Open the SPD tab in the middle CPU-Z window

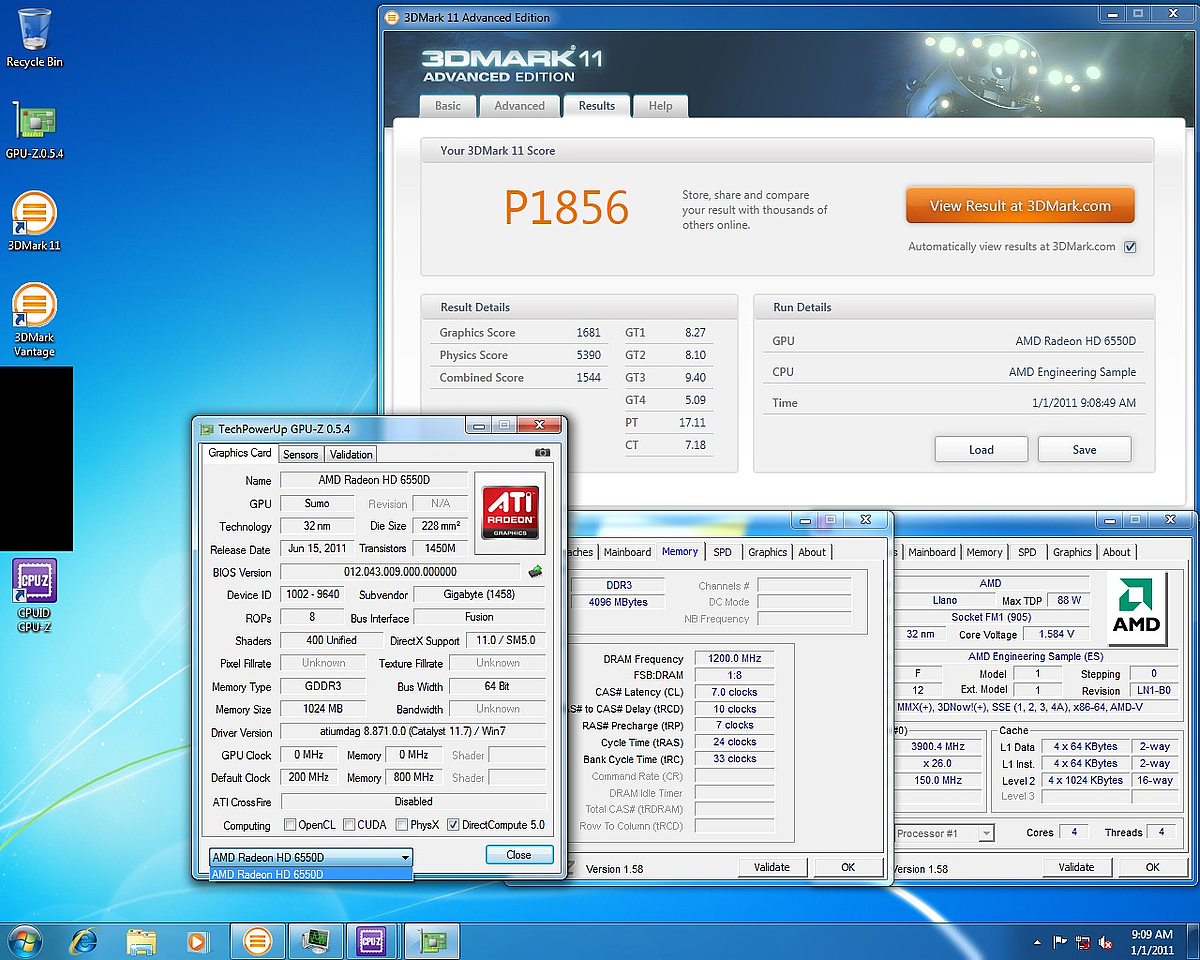tap(723, 552)
